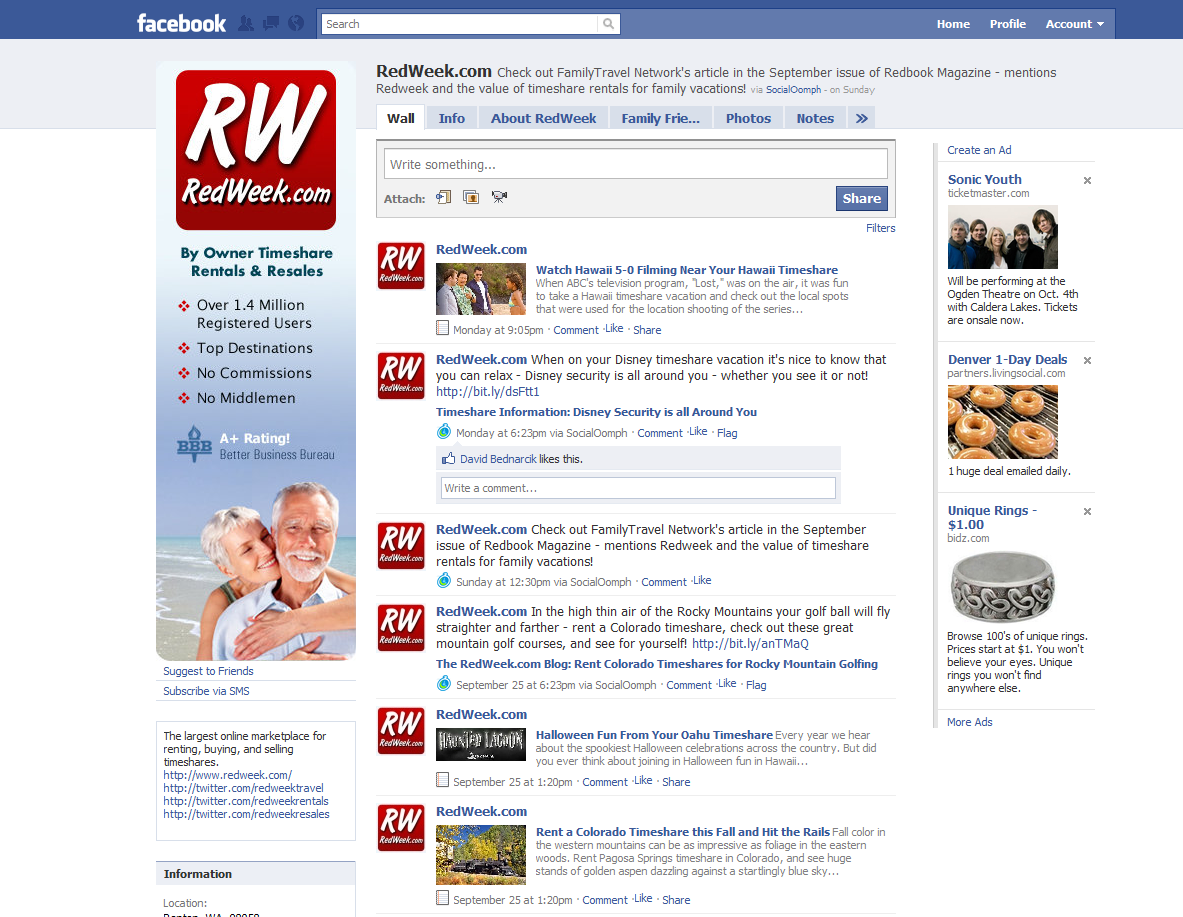Click the Search input field
The height and width of the screenshot is (917, 1183).
(459, 24)
